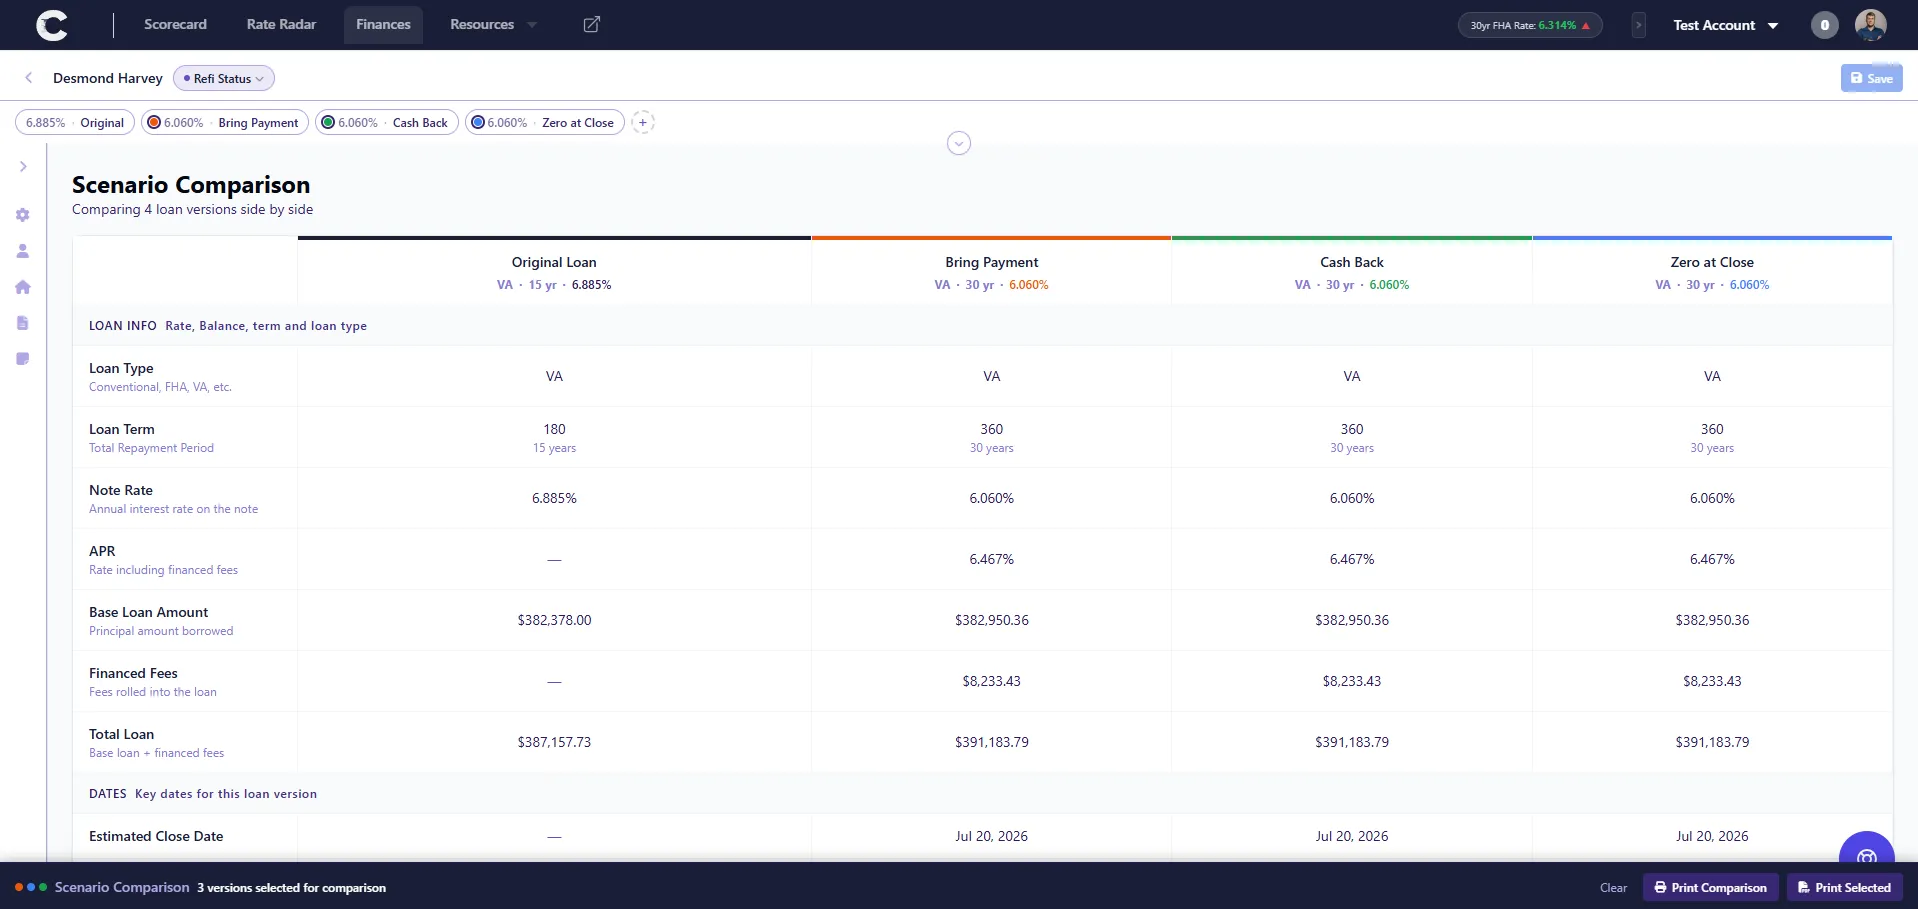Click the Scenario Comparison label in the bottom bar

coord(122,887)
